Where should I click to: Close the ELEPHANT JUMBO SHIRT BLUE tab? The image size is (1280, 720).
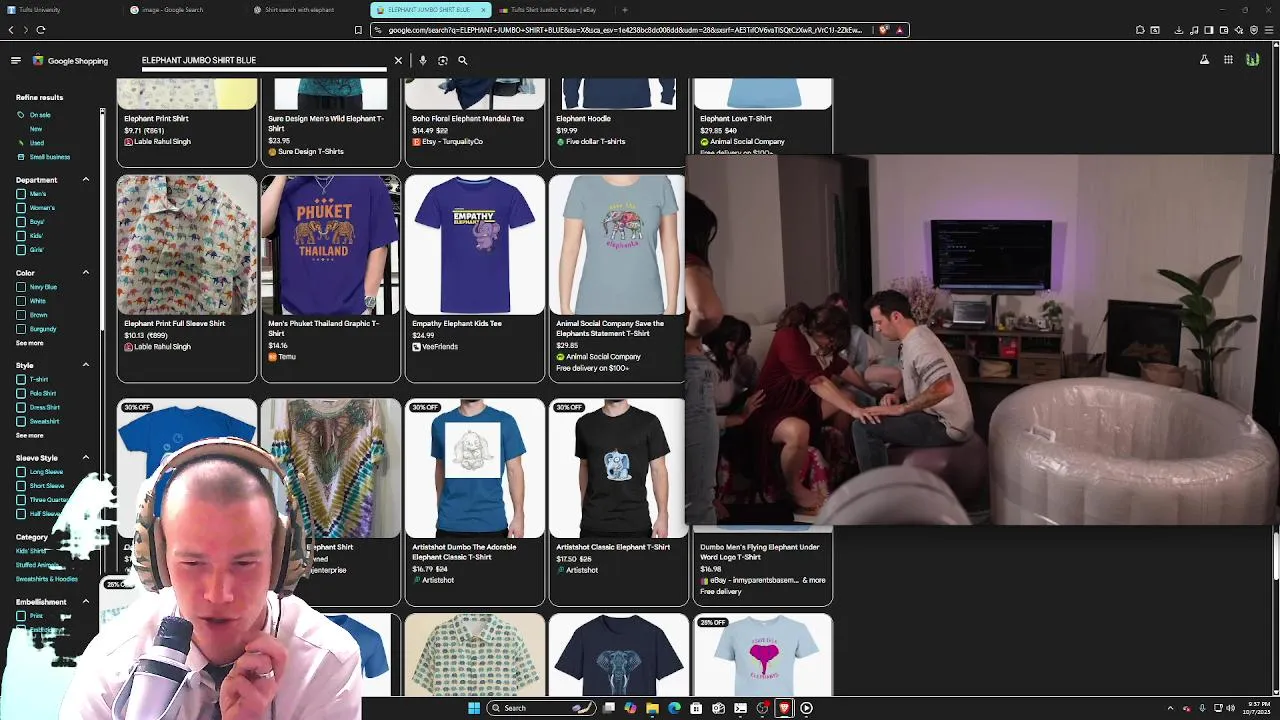coord(484,10)
